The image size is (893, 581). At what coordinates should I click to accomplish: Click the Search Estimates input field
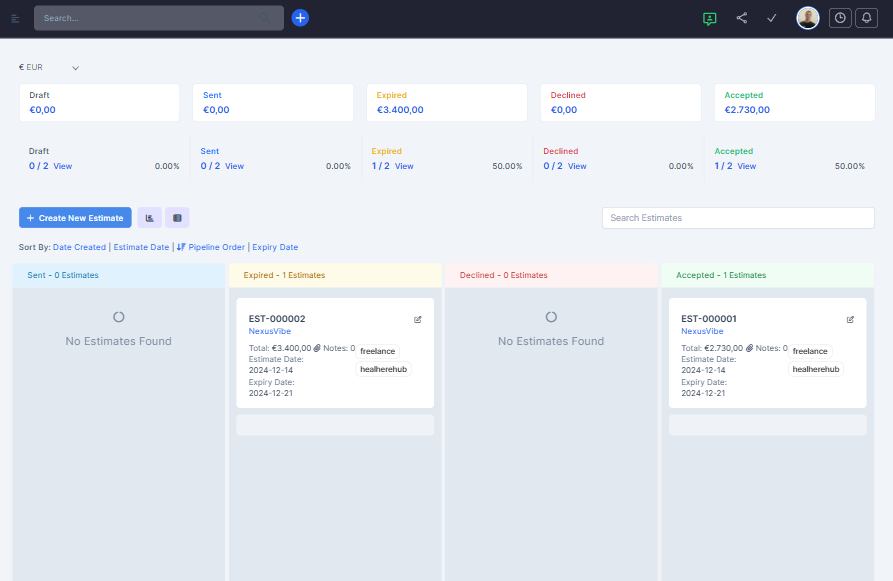click(x=737, y=218)
